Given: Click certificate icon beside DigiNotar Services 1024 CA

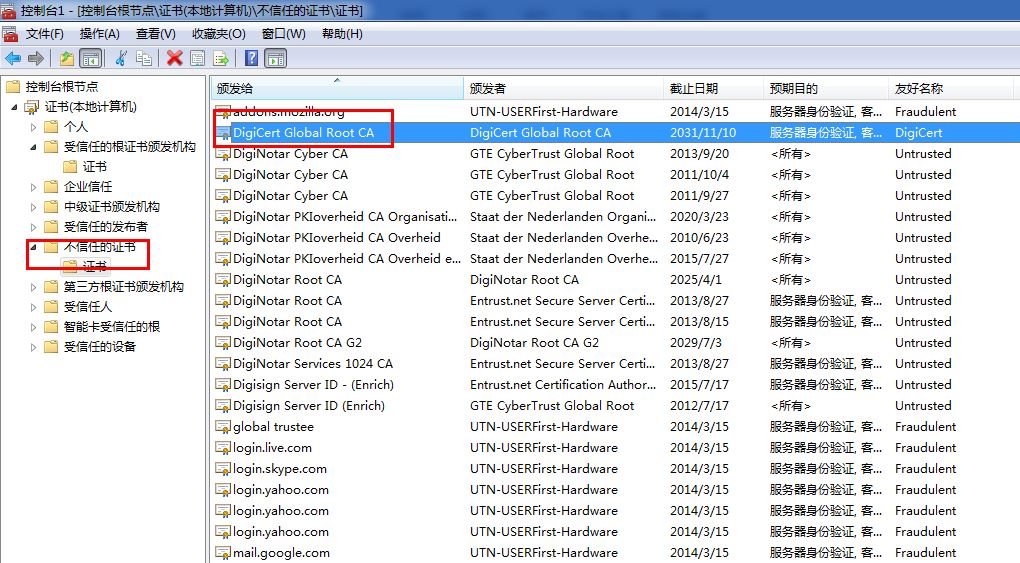Looking at the screenshot, I should (223, 364).
